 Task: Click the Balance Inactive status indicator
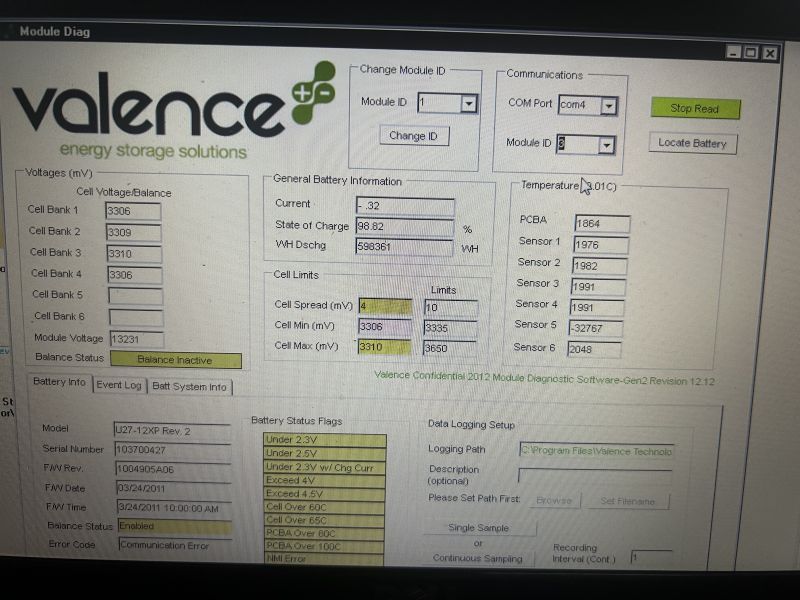pos(176,360)
